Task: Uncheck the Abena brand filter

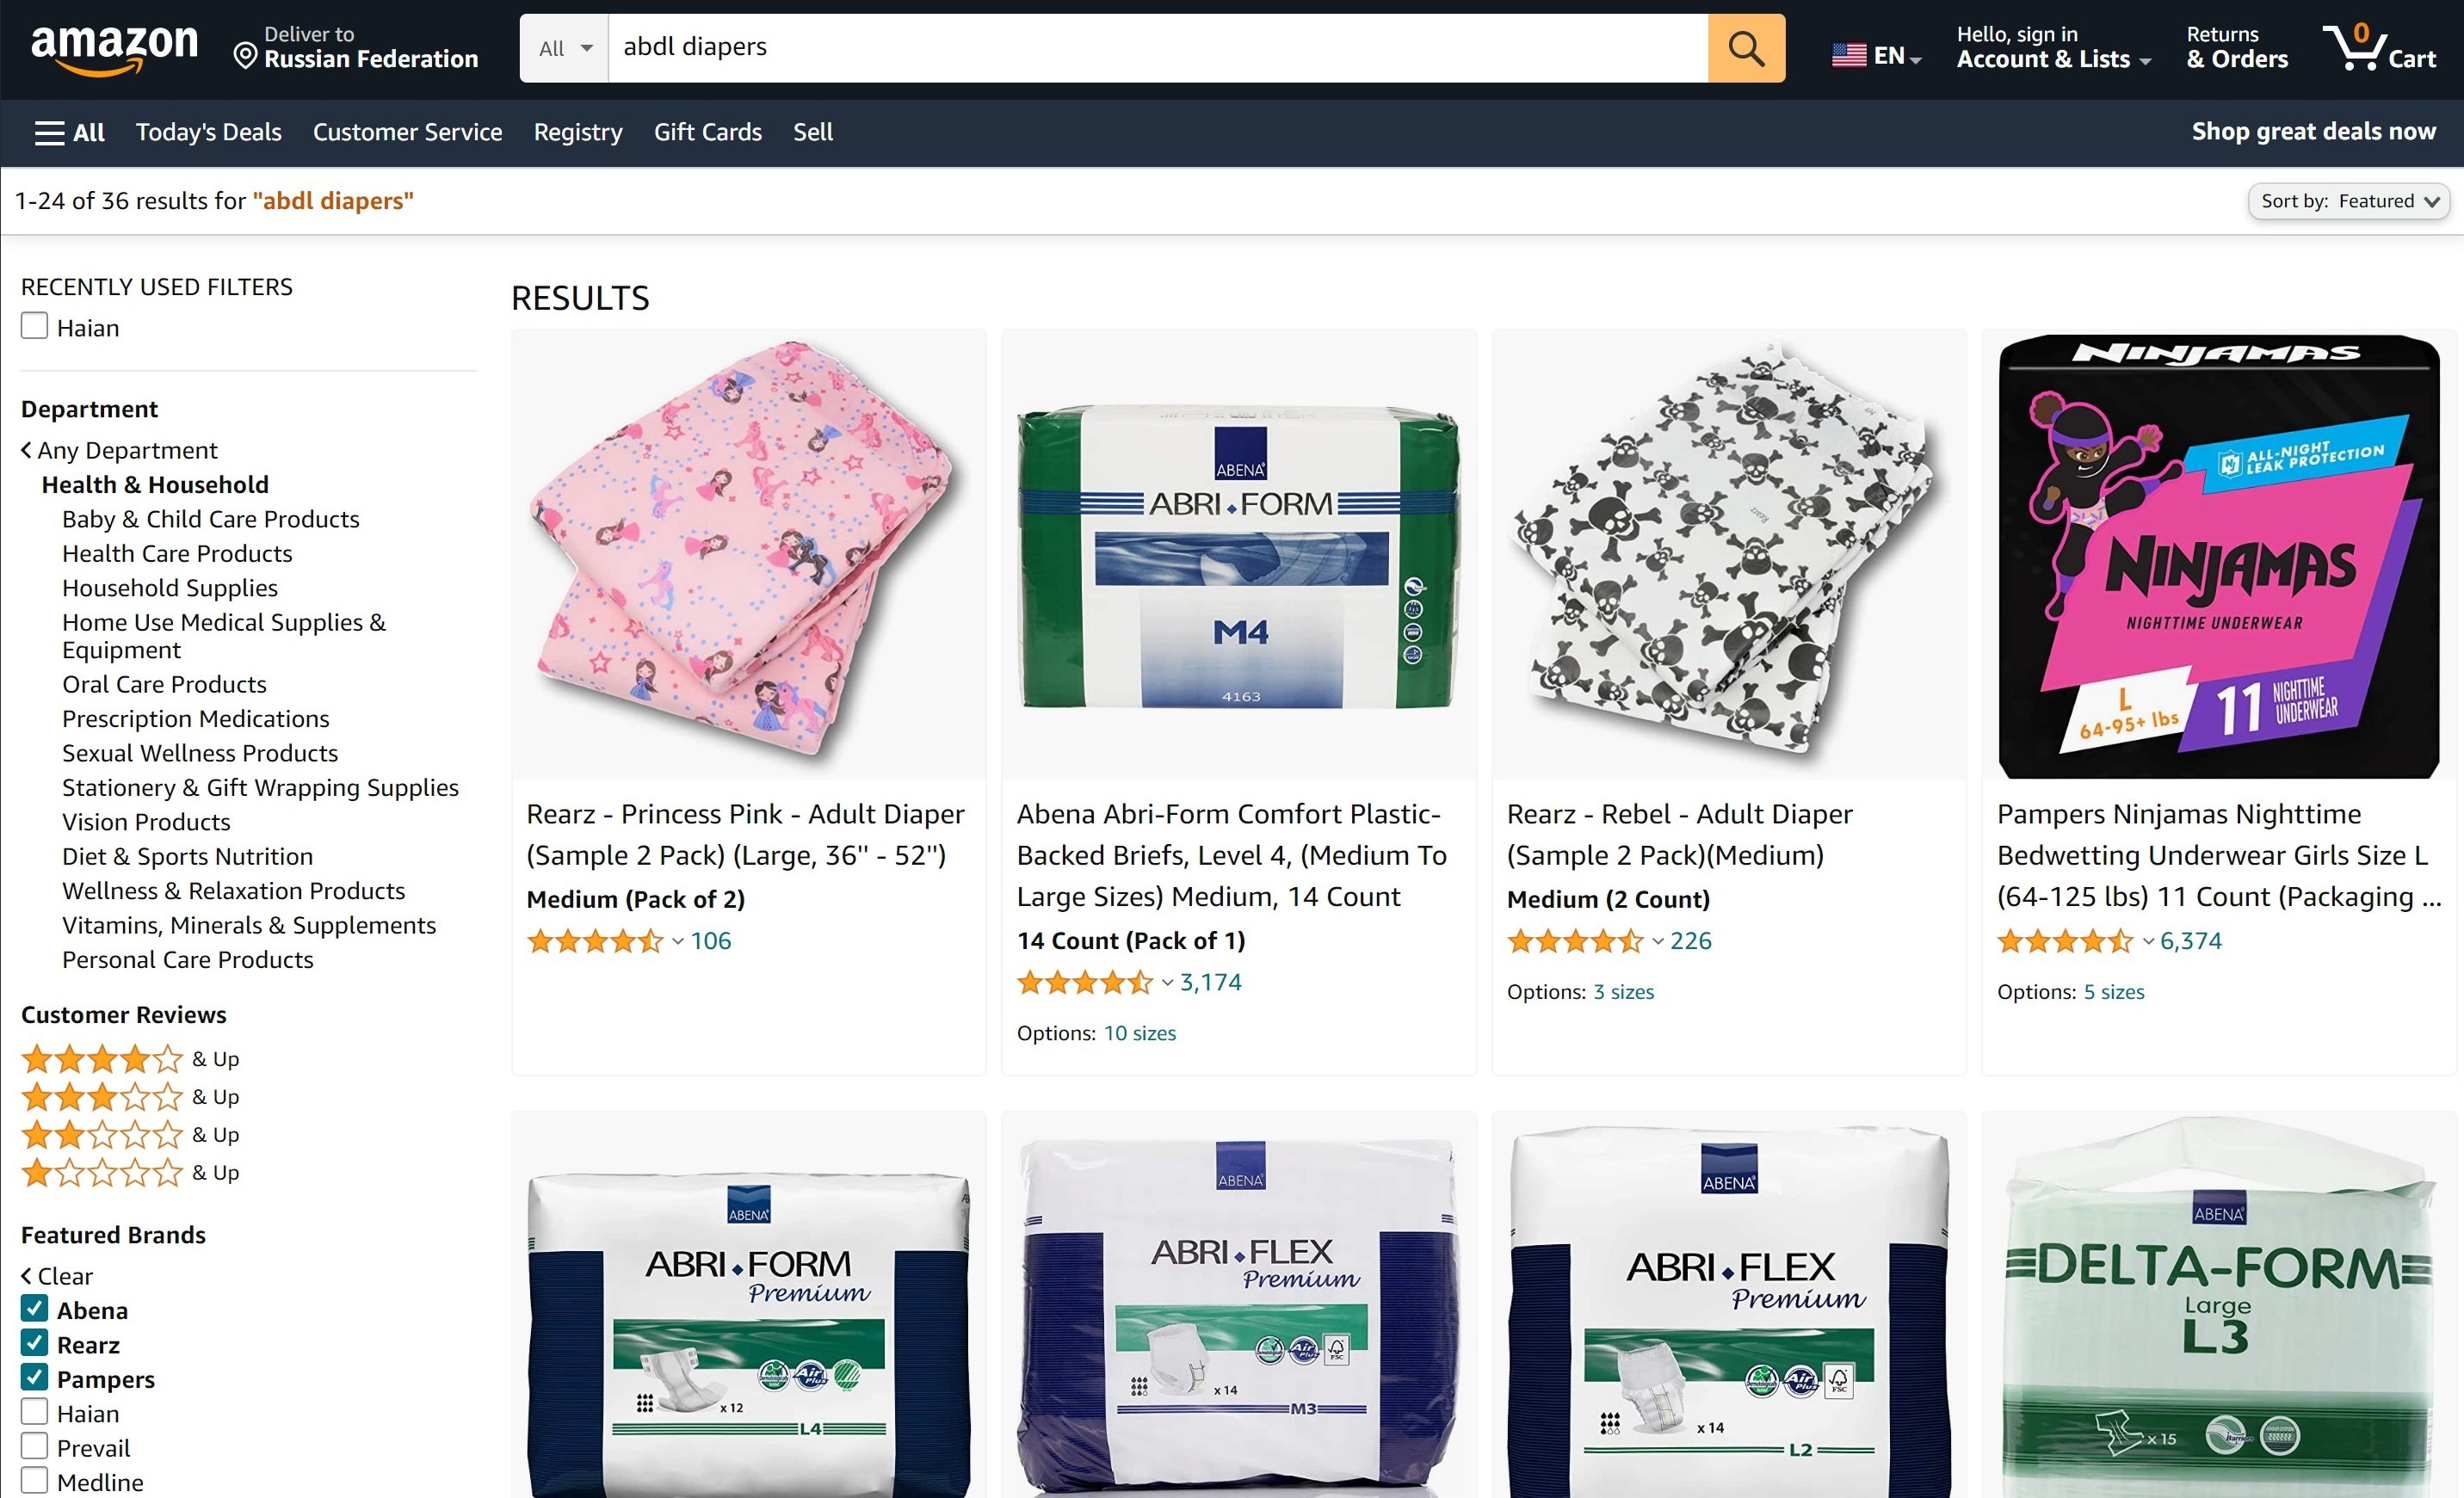Action: click(34, 1309)
